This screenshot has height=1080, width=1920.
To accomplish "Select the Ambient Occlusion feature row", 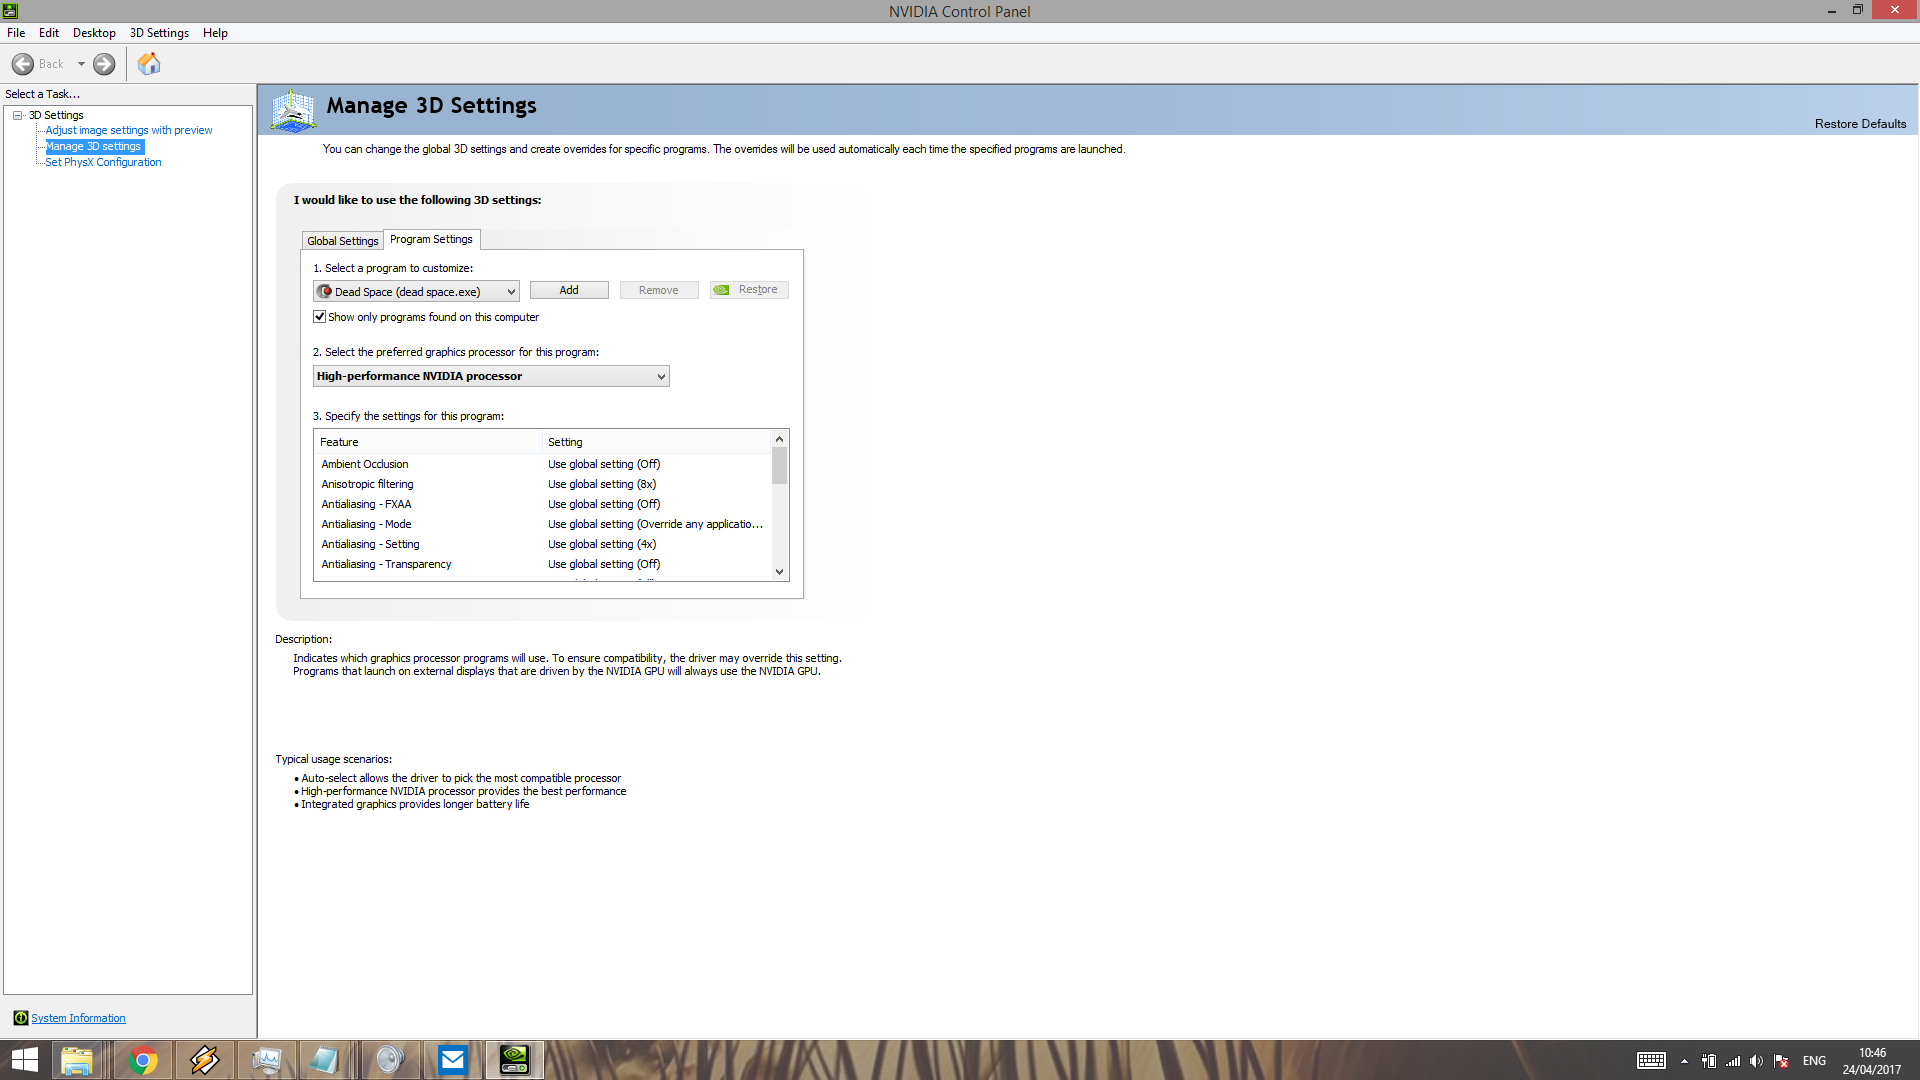I will pos(541,464).
